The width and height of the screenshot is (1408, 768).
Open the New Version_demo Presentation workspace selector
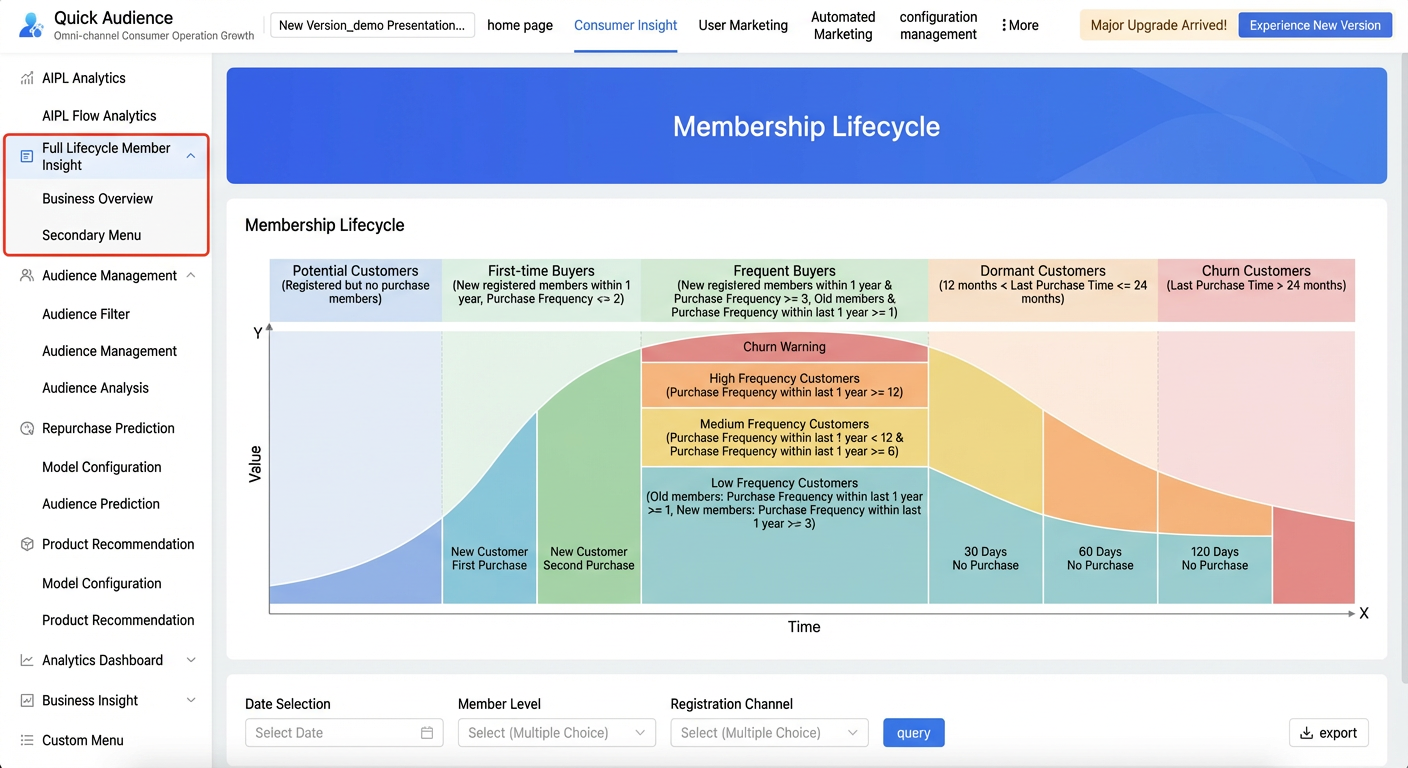point(373,25)
